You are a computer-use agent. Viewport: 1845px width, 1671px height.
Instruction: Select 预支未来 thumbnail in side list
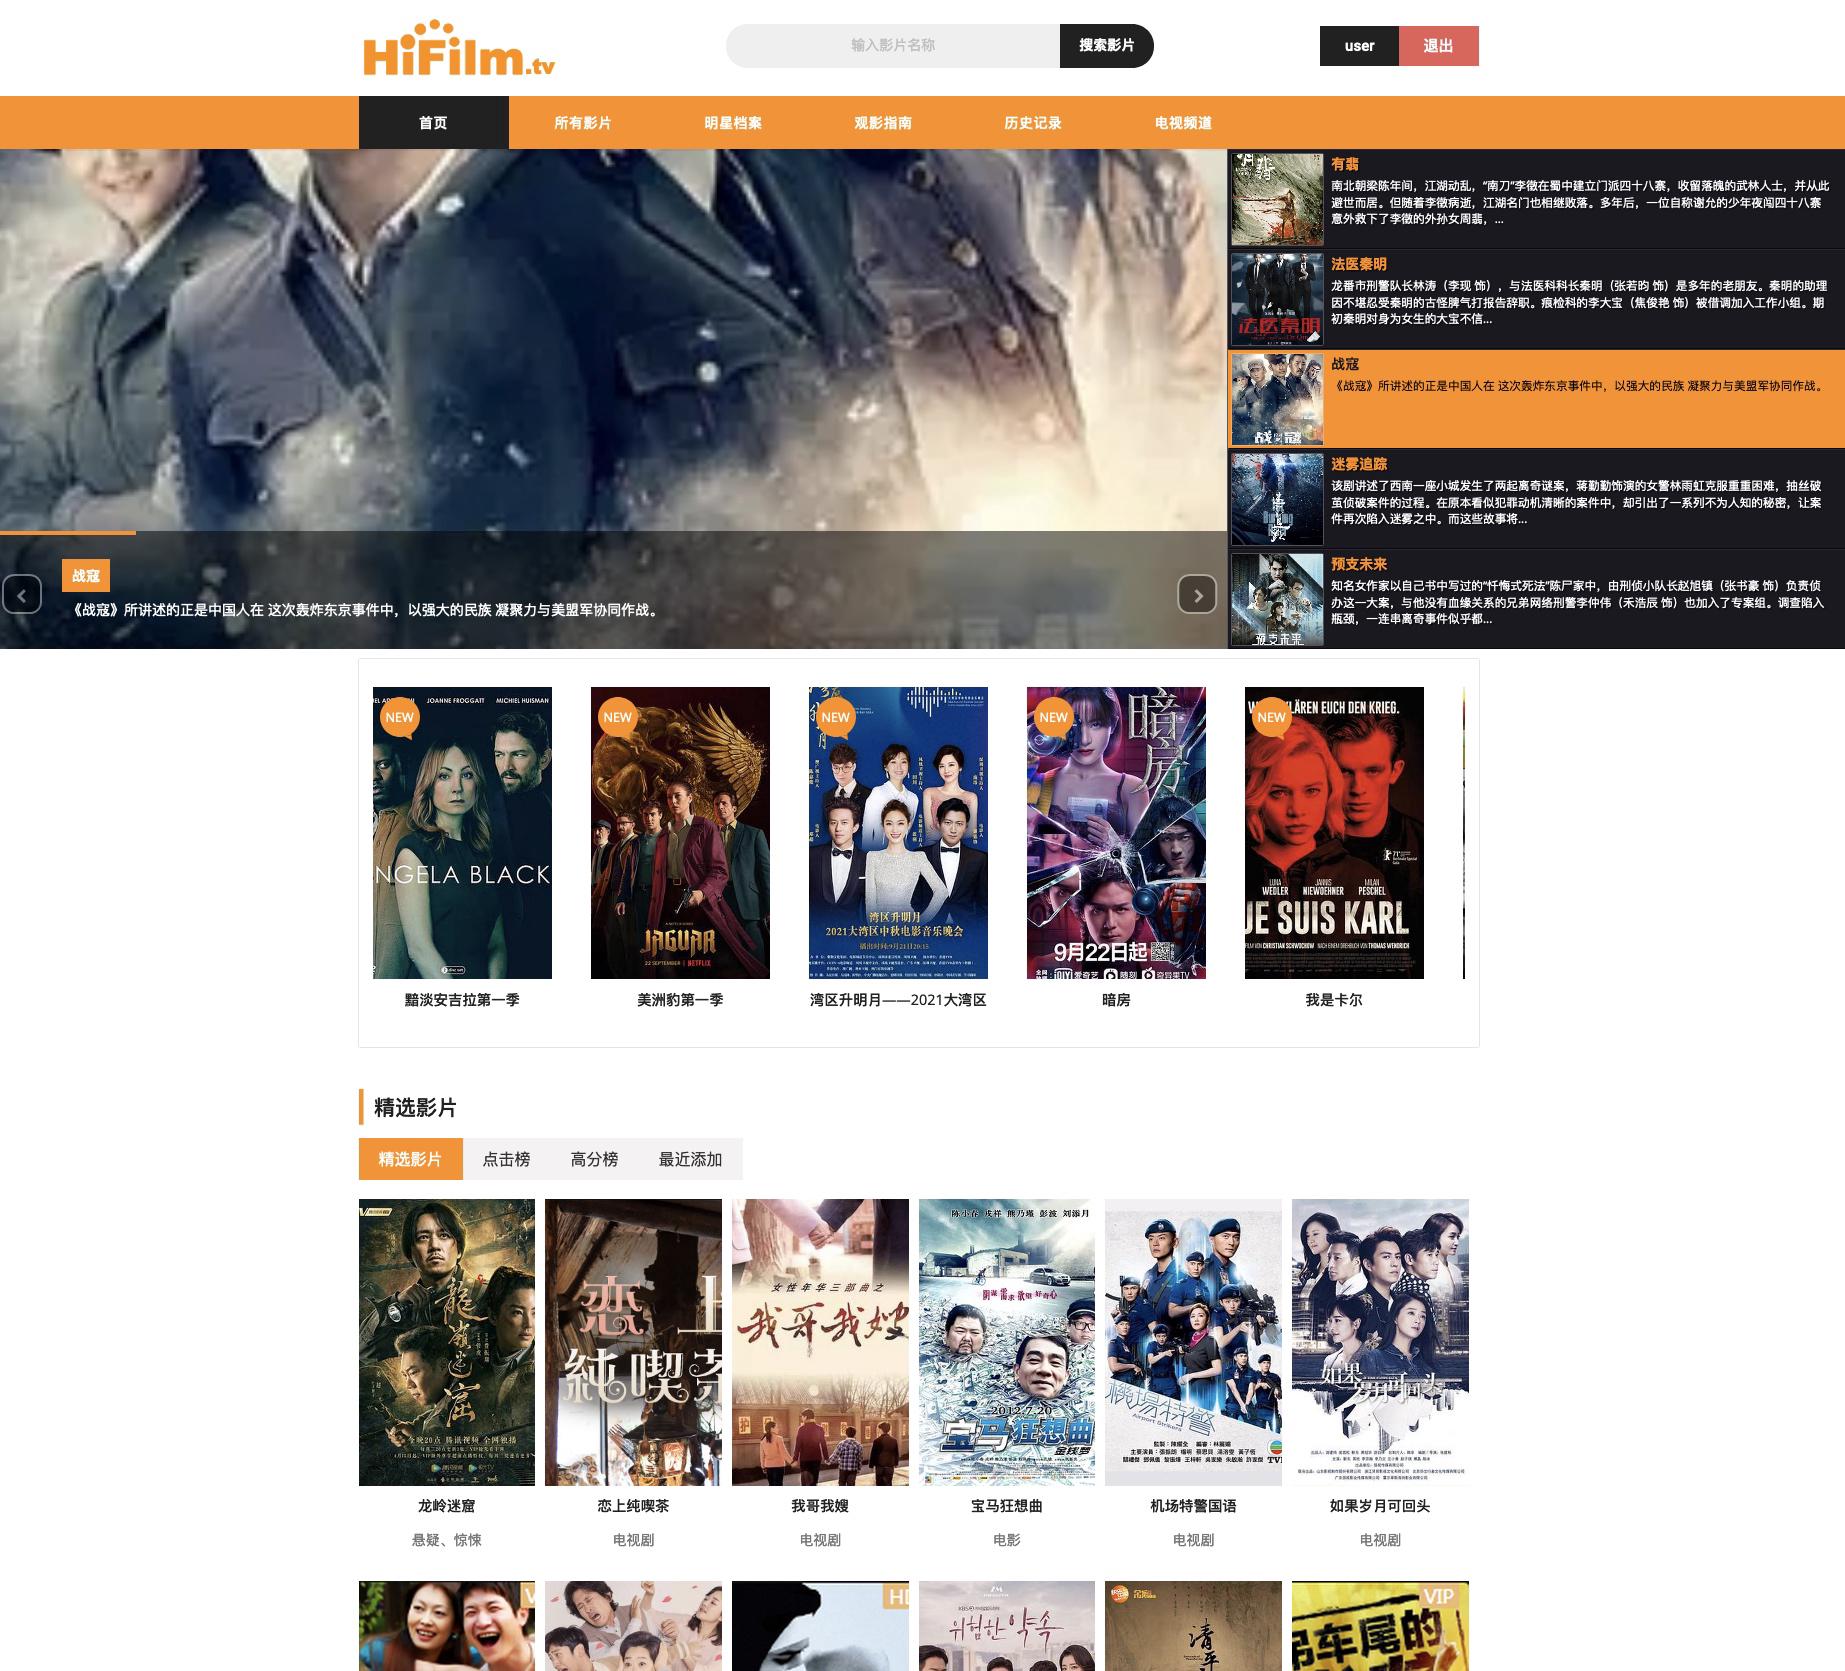[x=1277, y=599]
